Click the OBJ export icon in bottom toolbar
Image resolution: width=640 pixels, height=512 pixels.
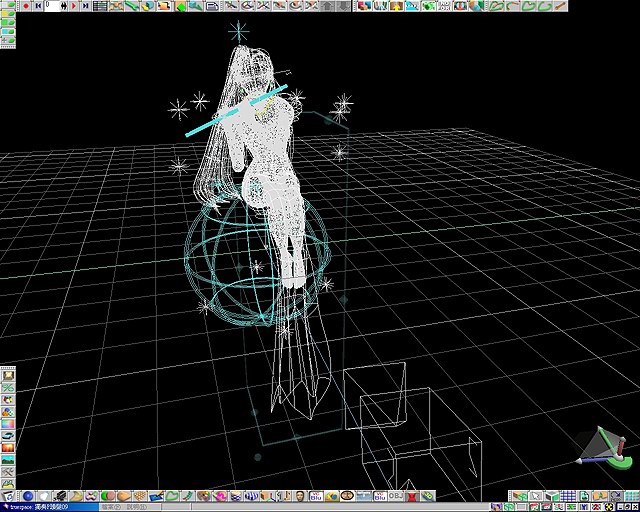click(395, 496)
